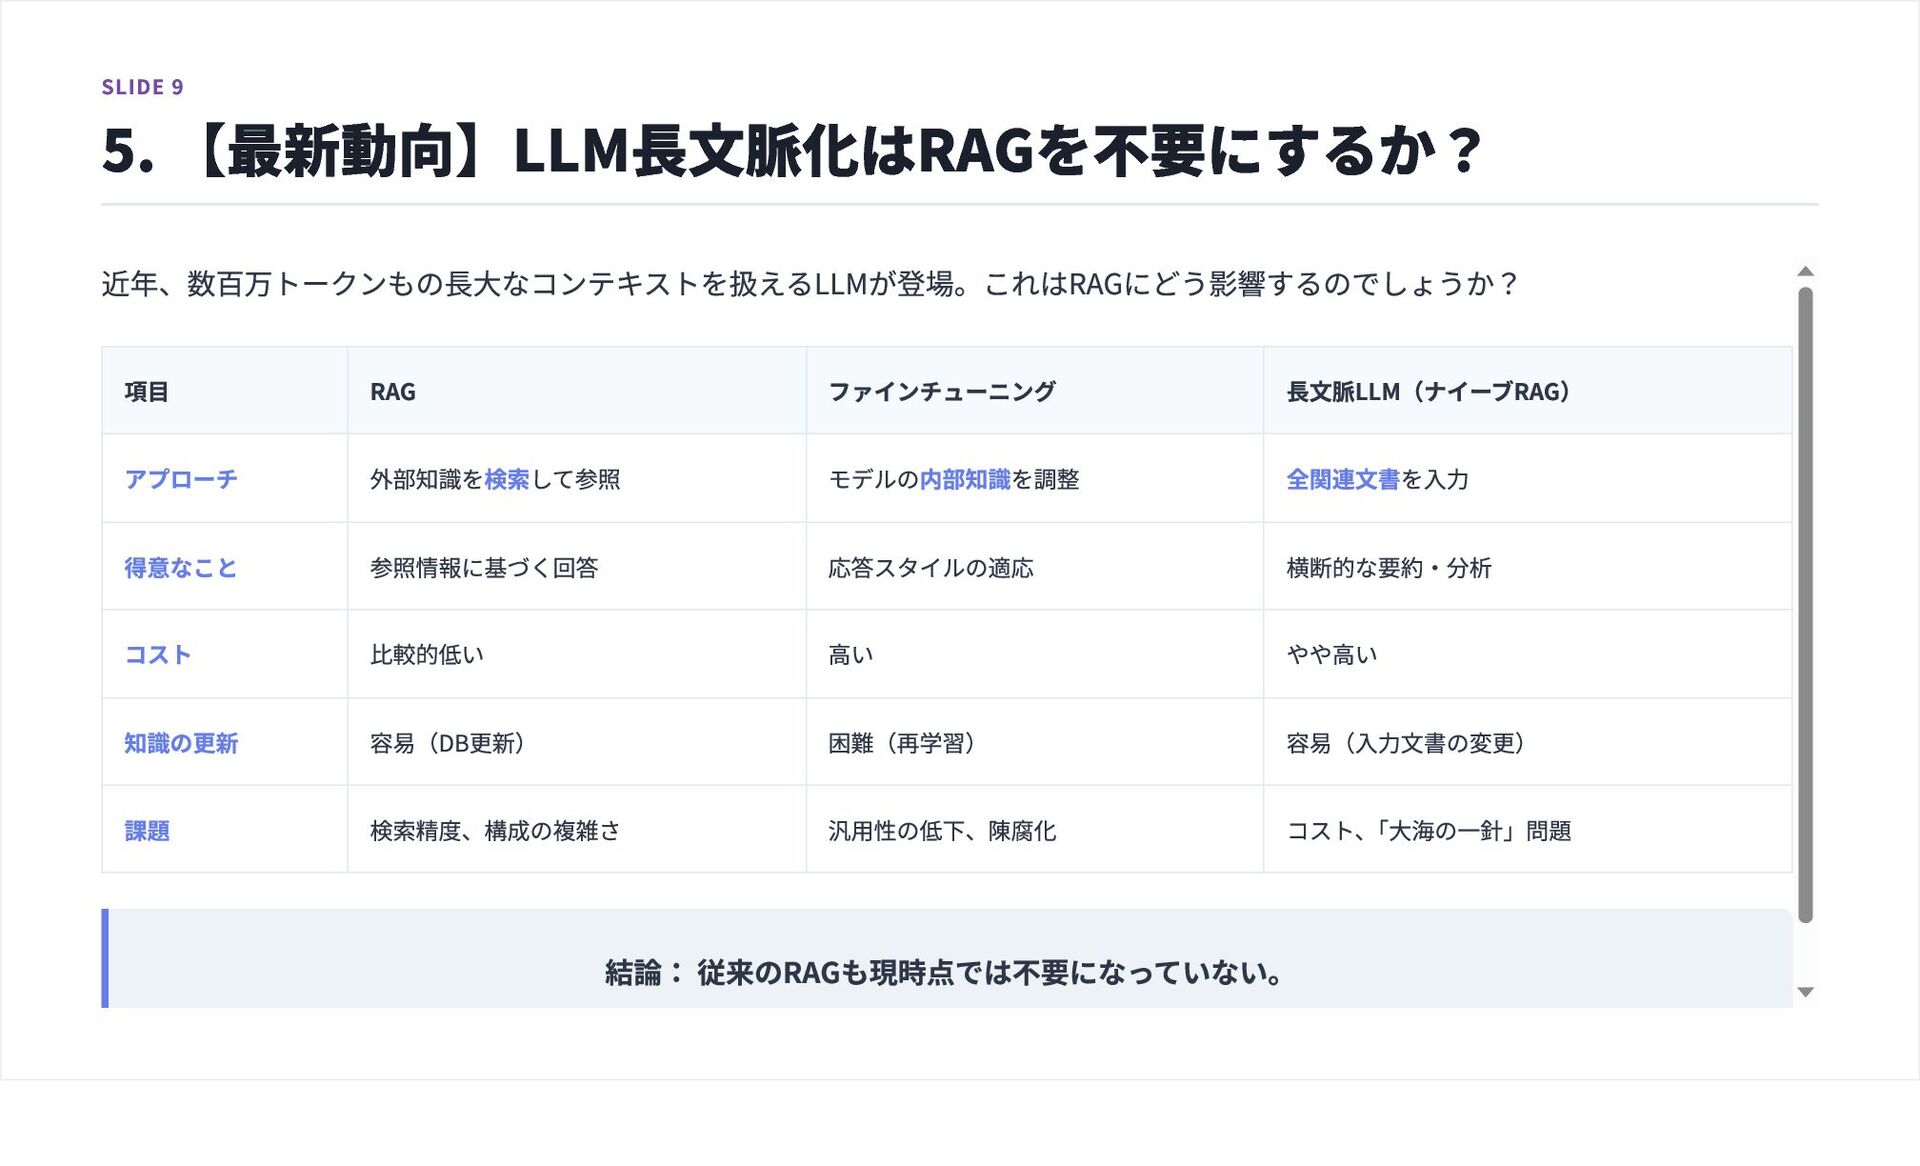Click the 項目 column header
Image resolution: width=1920 pixels, height=1166 pixels.
147,392
